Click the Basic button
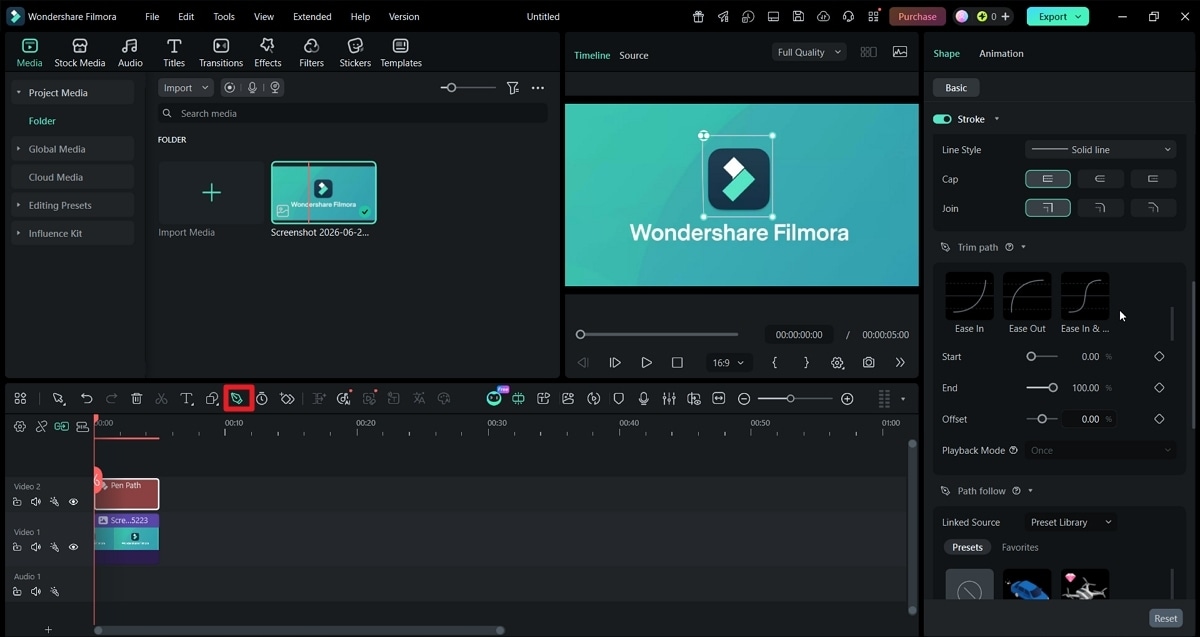Screen dimensions: 1200x637 956,88
